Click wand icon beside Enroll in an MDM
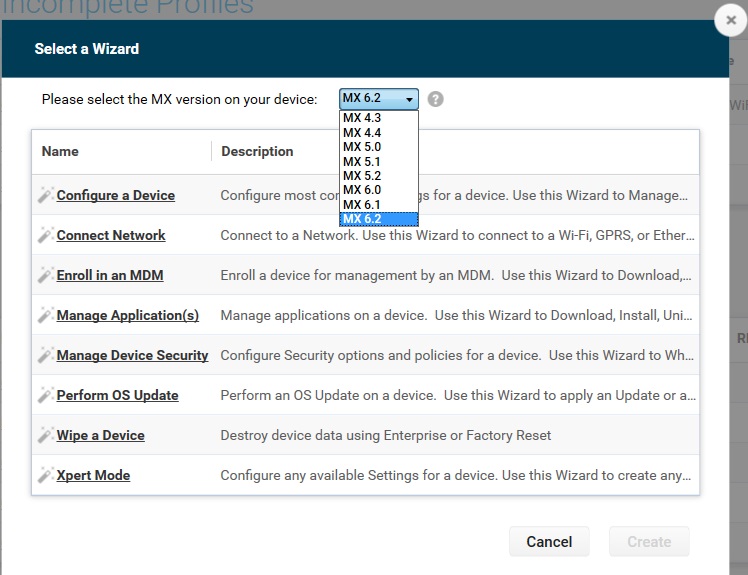 (x=45, y=275)
